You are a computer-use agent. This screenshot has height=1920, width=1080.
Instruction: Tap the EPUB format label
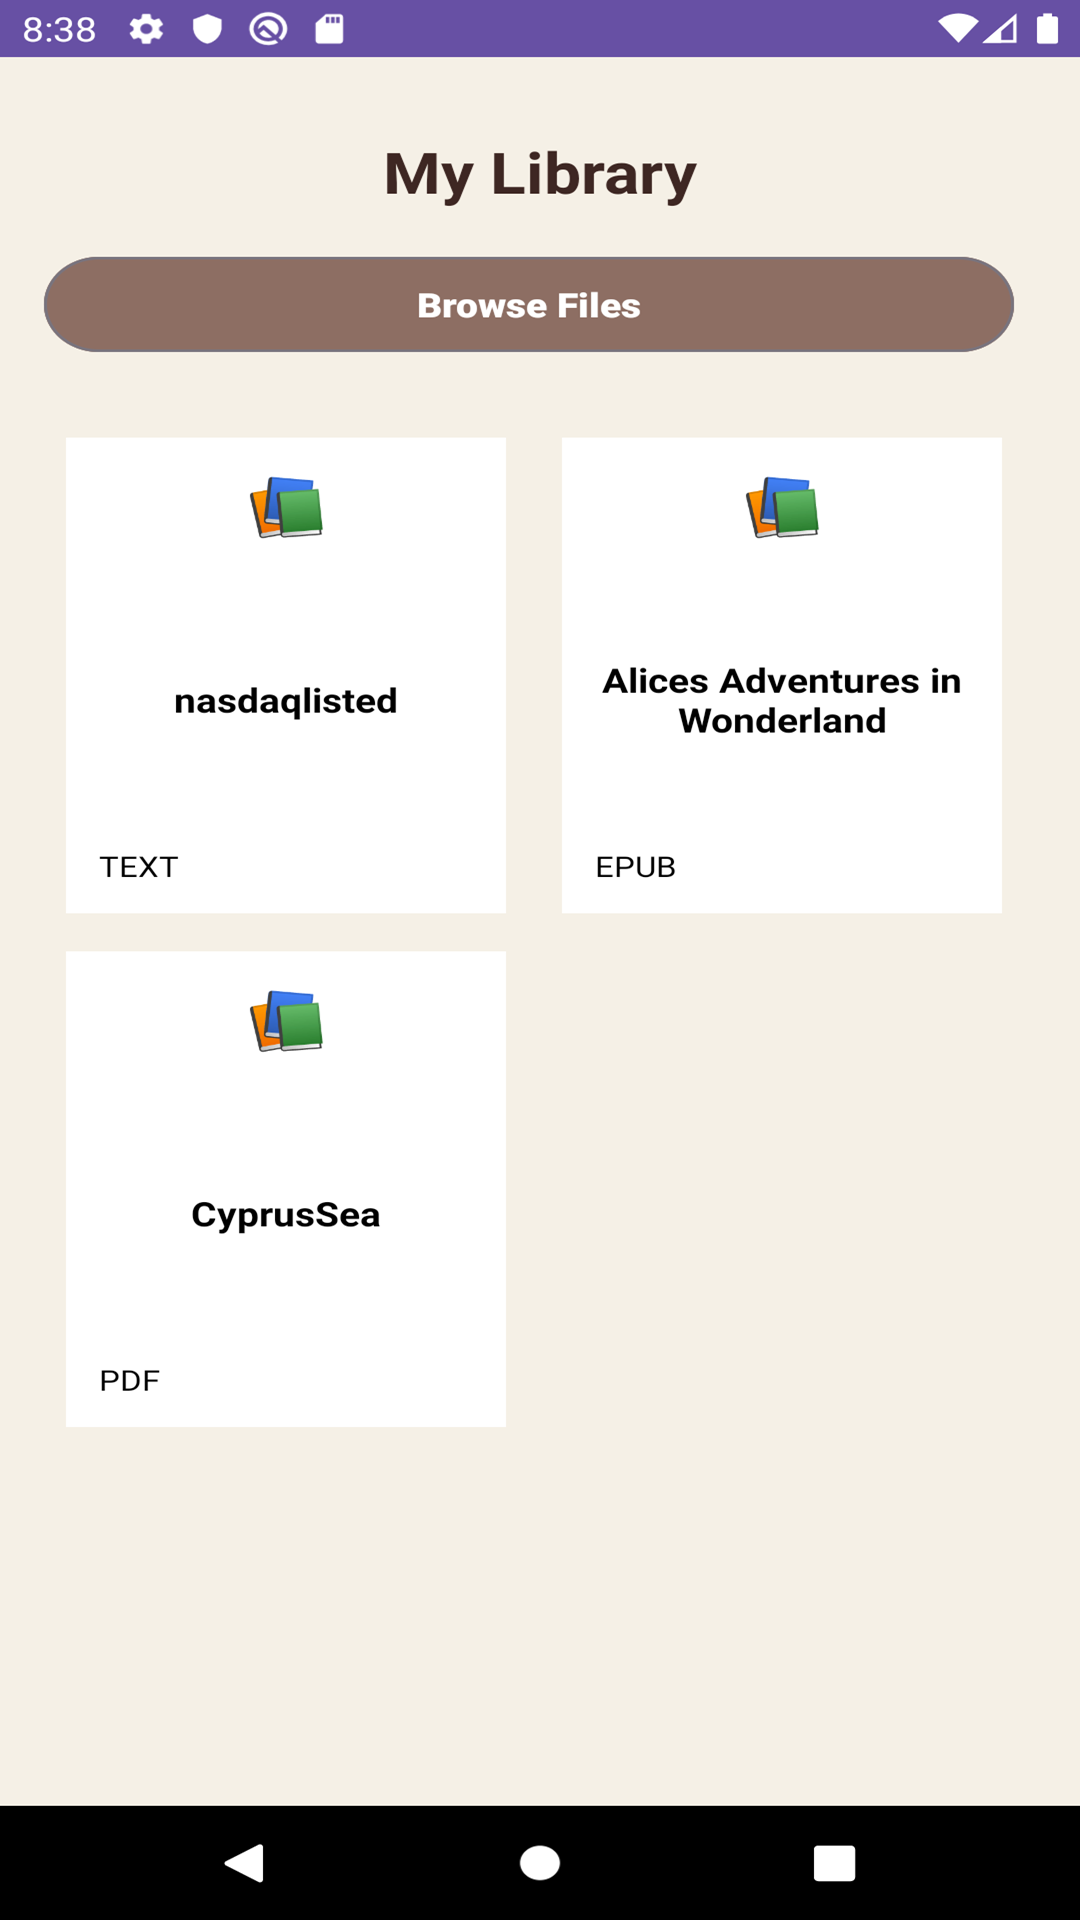636,867
